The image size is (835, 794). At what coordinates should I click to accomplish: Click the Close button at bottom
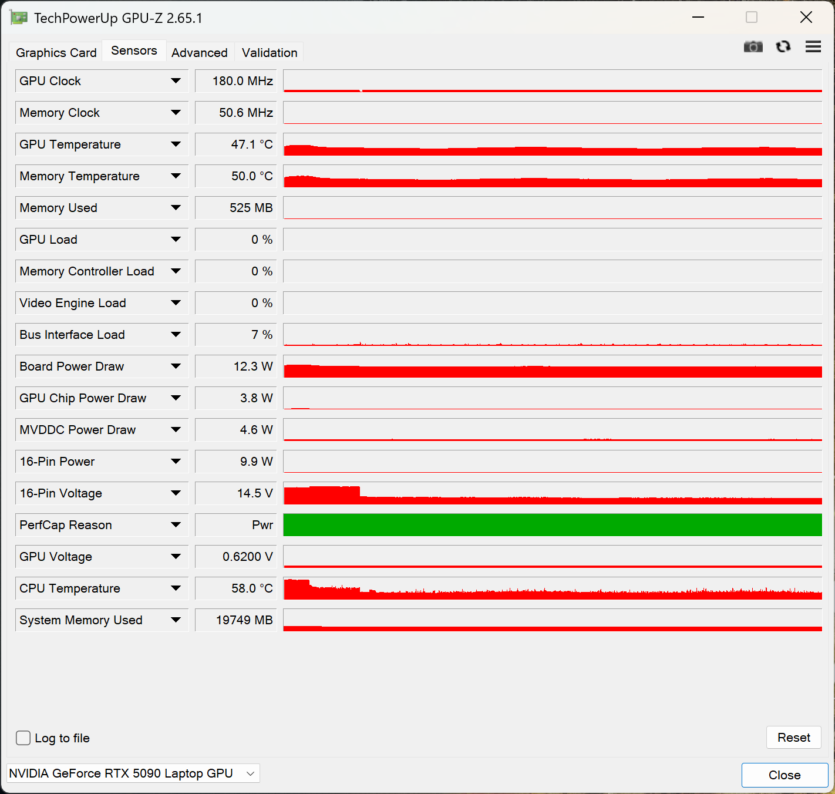tap(784, 775)
